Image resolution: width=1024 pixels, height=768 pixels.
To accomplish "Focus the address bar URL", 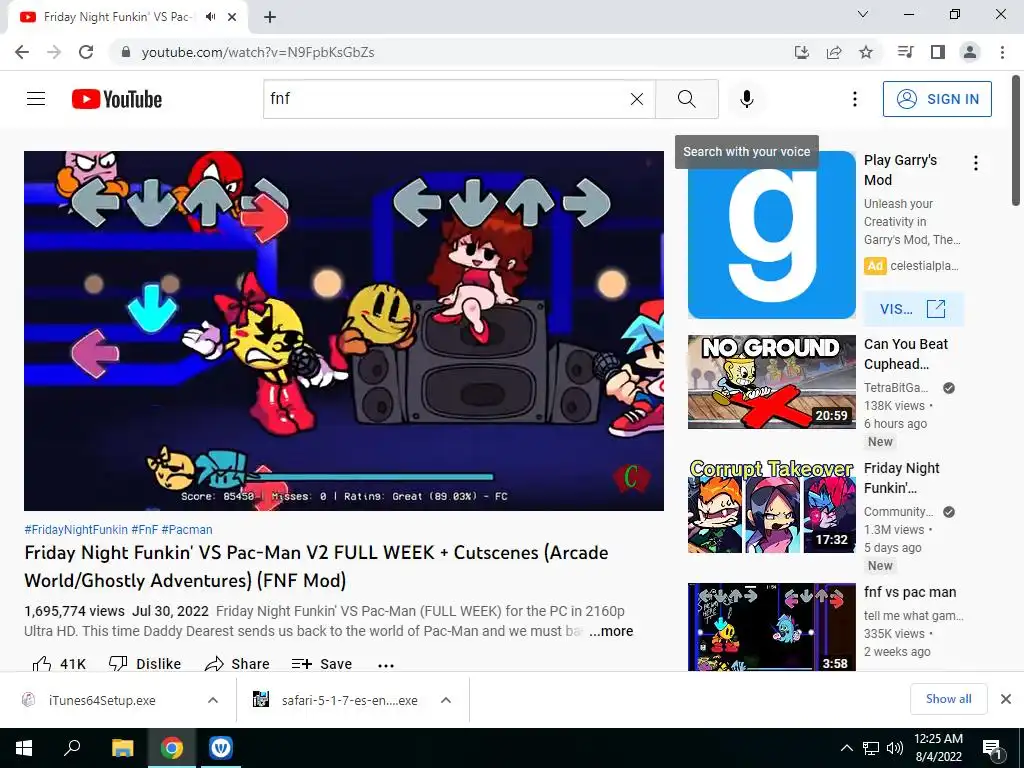I will click(258, 52).
